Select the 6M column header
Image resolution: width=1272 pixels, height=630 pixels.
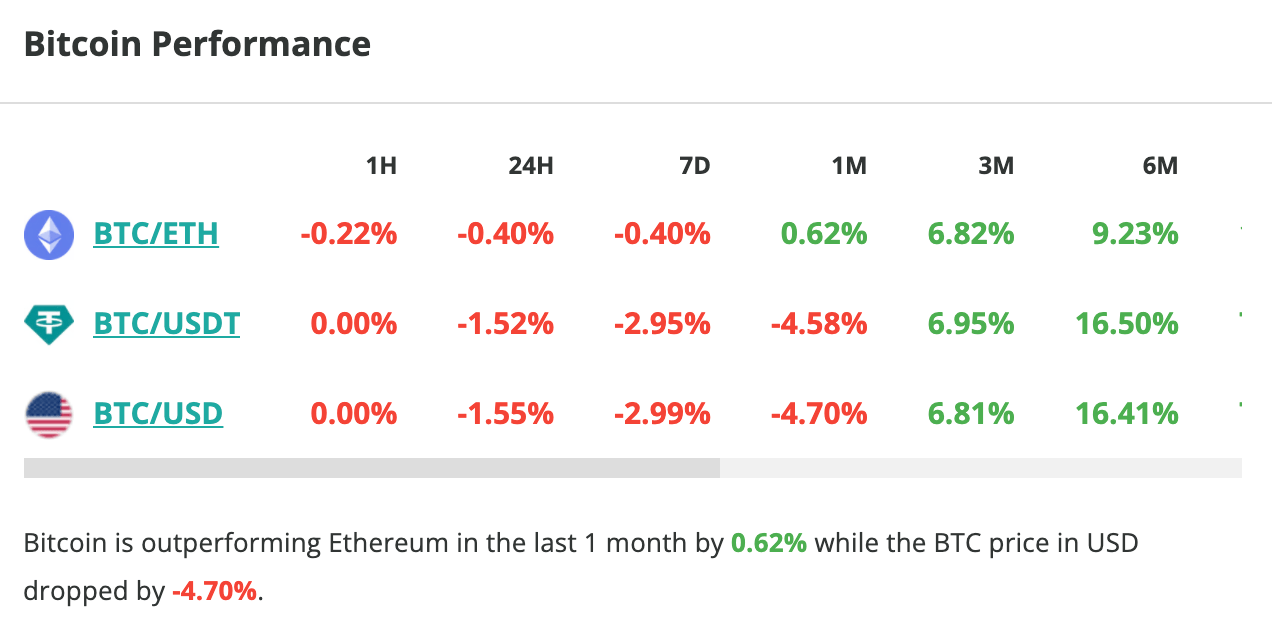[1160, 166]
